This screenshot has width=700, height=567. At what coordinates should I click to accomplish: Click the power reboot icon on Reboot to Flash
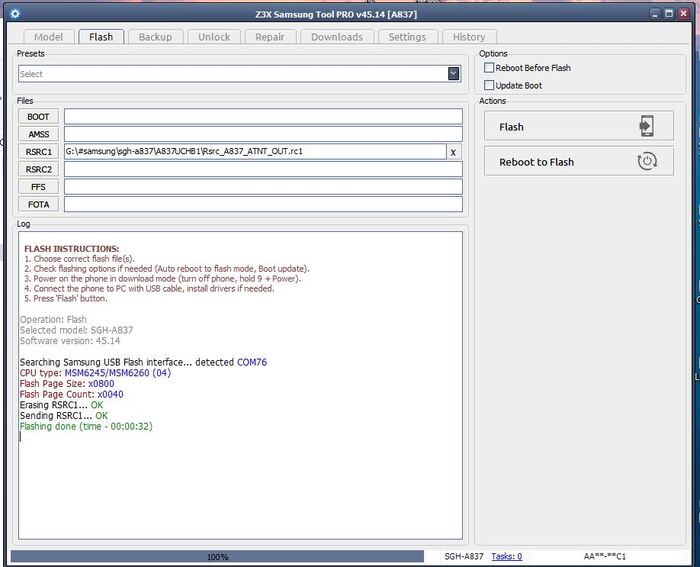(x=647, y=161)
